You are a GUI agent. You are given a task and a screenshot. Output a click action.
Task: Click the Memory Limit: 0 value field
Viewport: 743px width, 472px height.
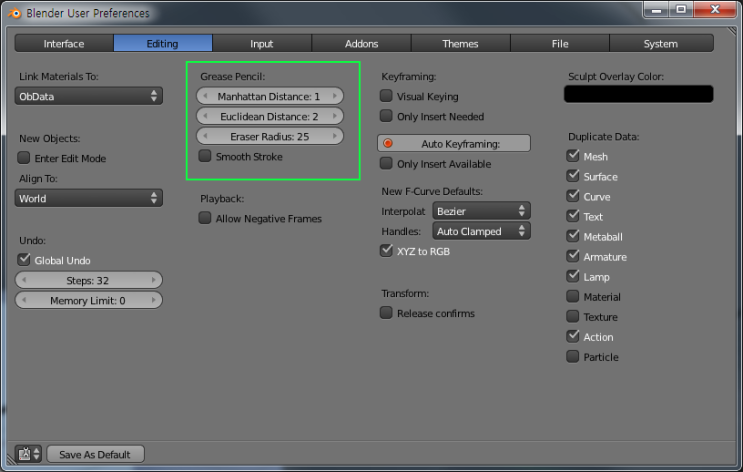click(89, 300)
